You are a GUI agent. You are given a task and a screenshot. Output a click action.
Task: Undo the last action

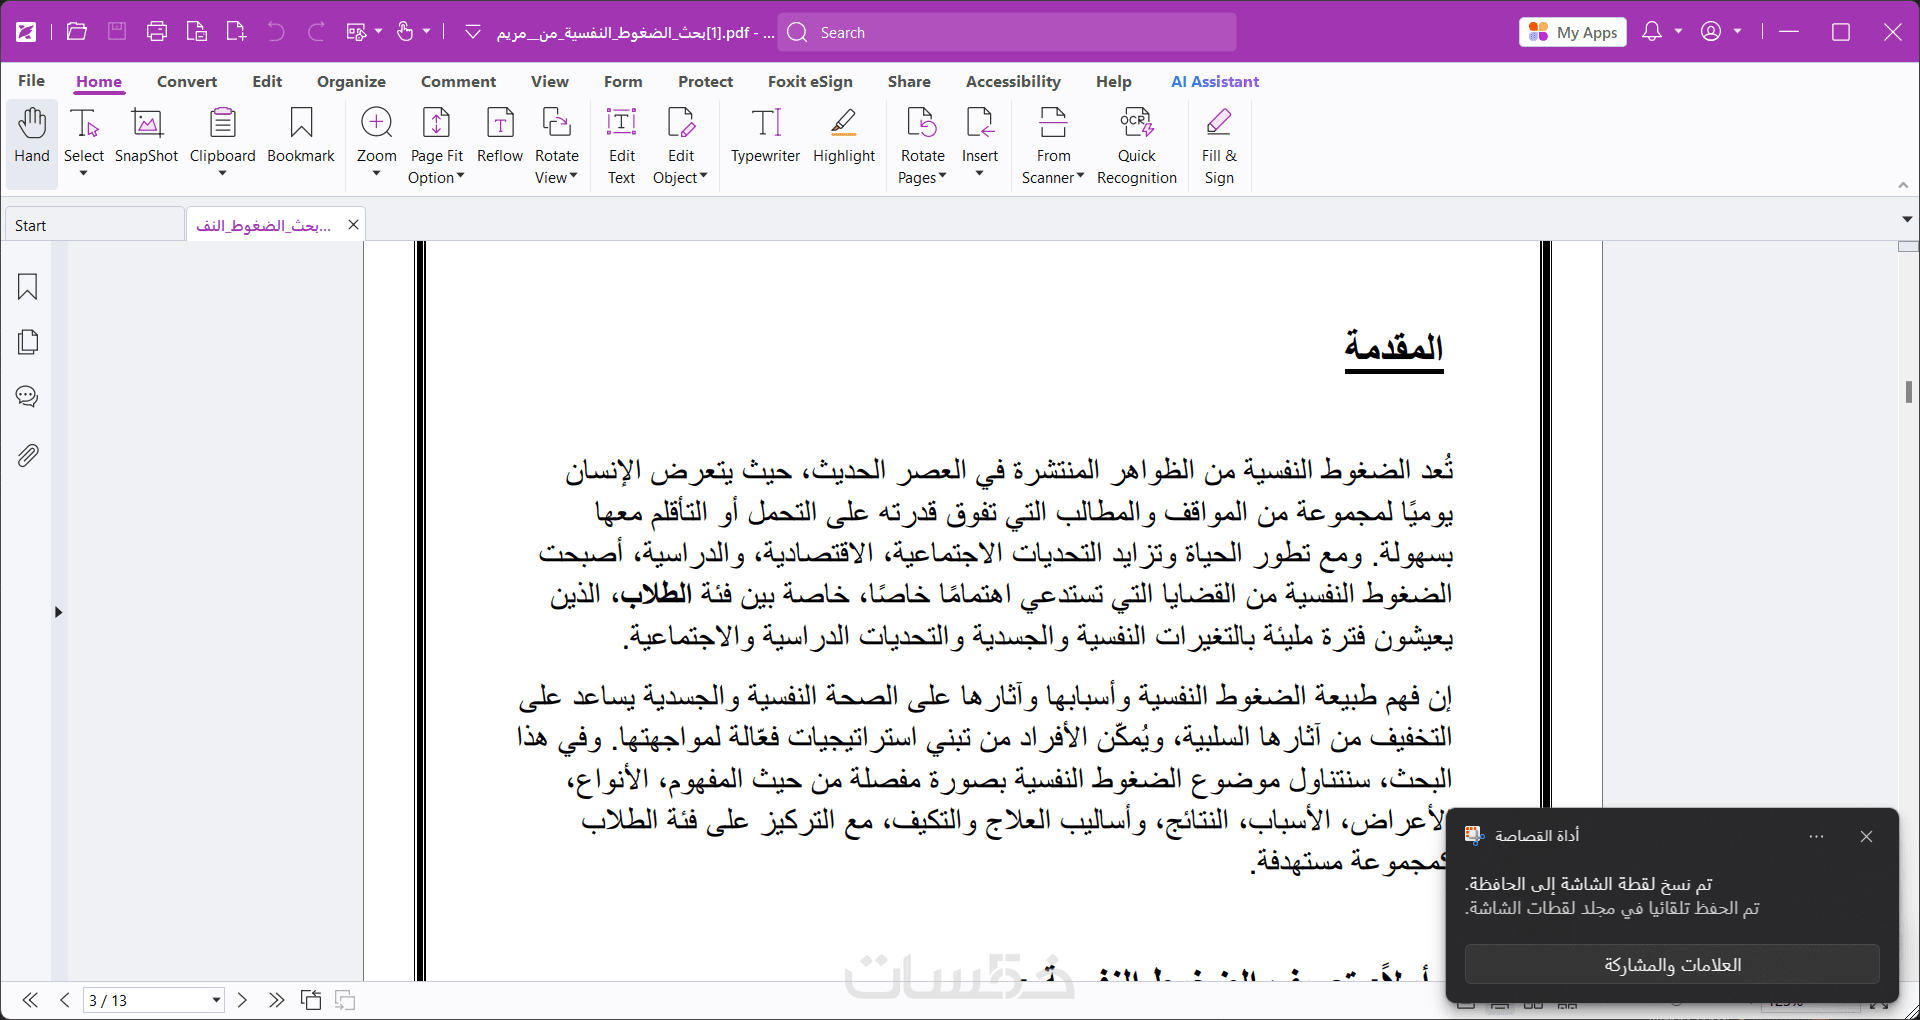pyautogui.click(x=276, y=32)
